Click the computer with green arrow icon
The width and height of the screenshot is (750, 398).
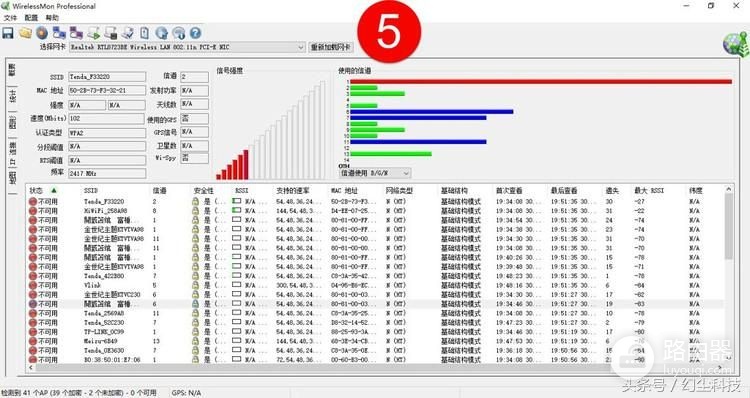tap(94, 33)
